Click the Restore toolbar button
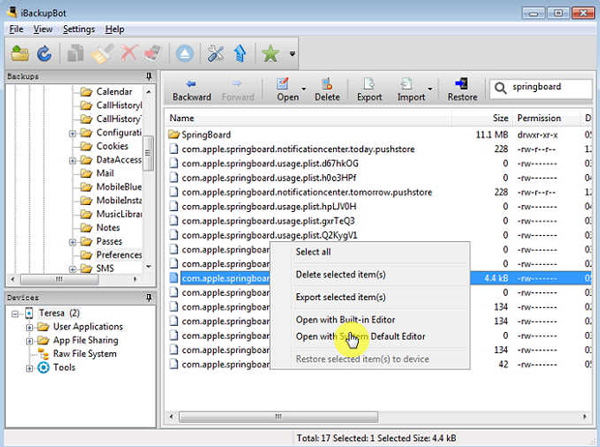The width and height of the screenshot is (600, 447). [461, 90]
